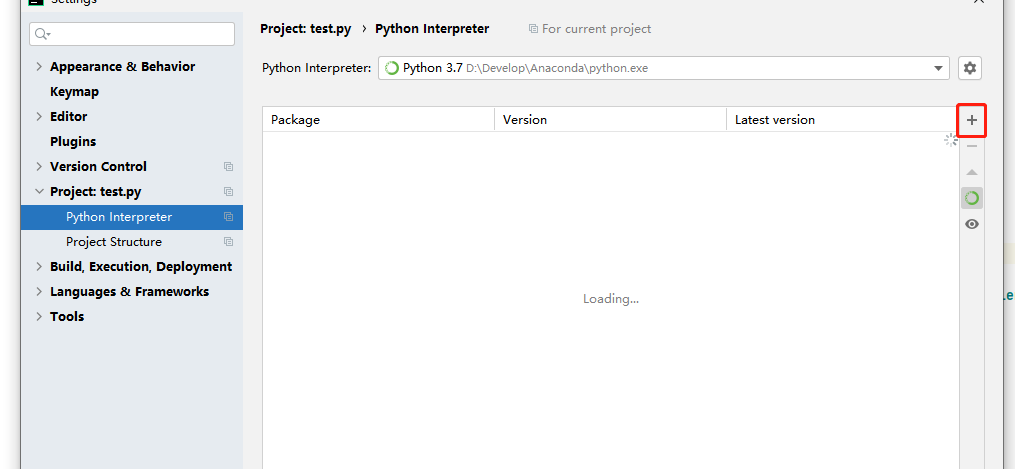Click the 'For current project' label
1015x469 pixels.
pos(597,29)
